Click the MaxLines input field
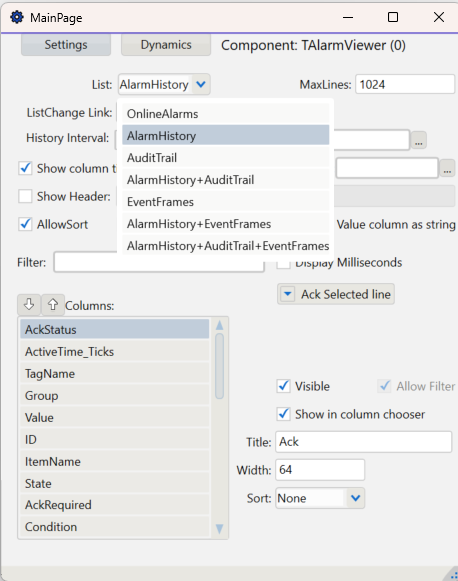This screenshot has width=458, height=581. 405,84
